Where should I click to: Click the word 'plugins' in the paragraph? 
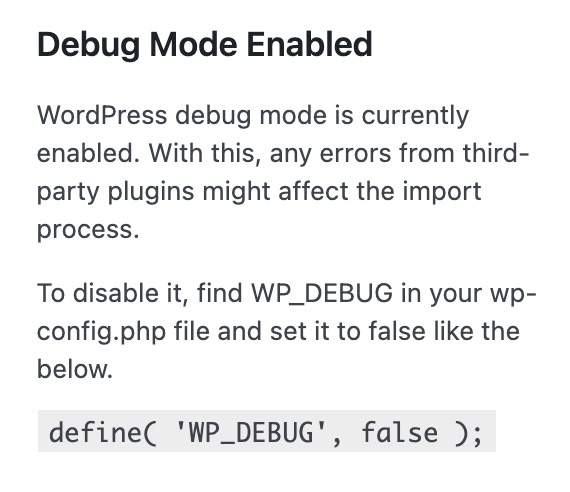tap(151, 192)
